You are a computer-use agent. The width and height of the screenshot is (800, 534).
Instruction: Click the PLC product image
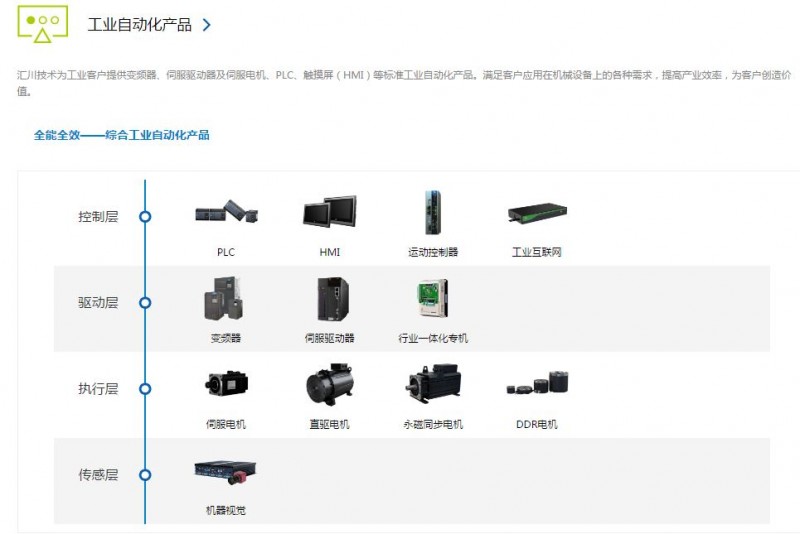tap(227, 211)
